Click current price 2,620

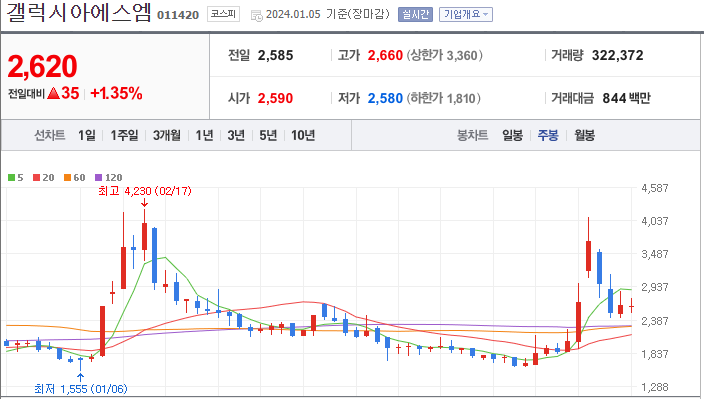coord(43,66)
